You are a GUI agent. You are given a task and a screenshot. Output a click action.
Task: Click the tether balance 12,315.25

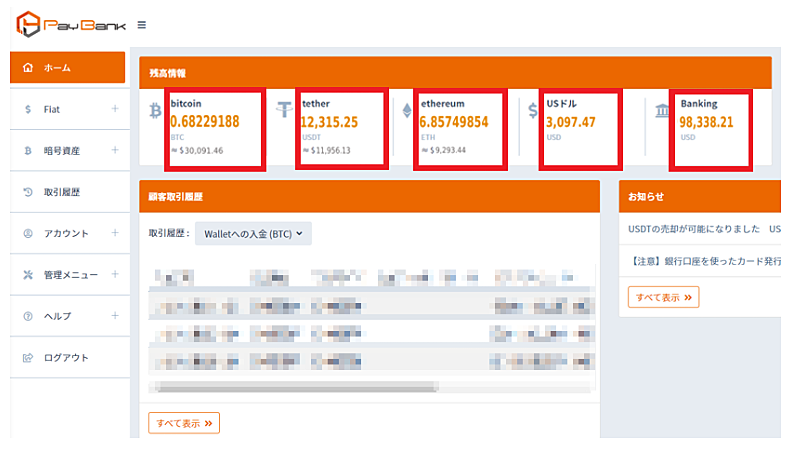click(x=329, y=122)
